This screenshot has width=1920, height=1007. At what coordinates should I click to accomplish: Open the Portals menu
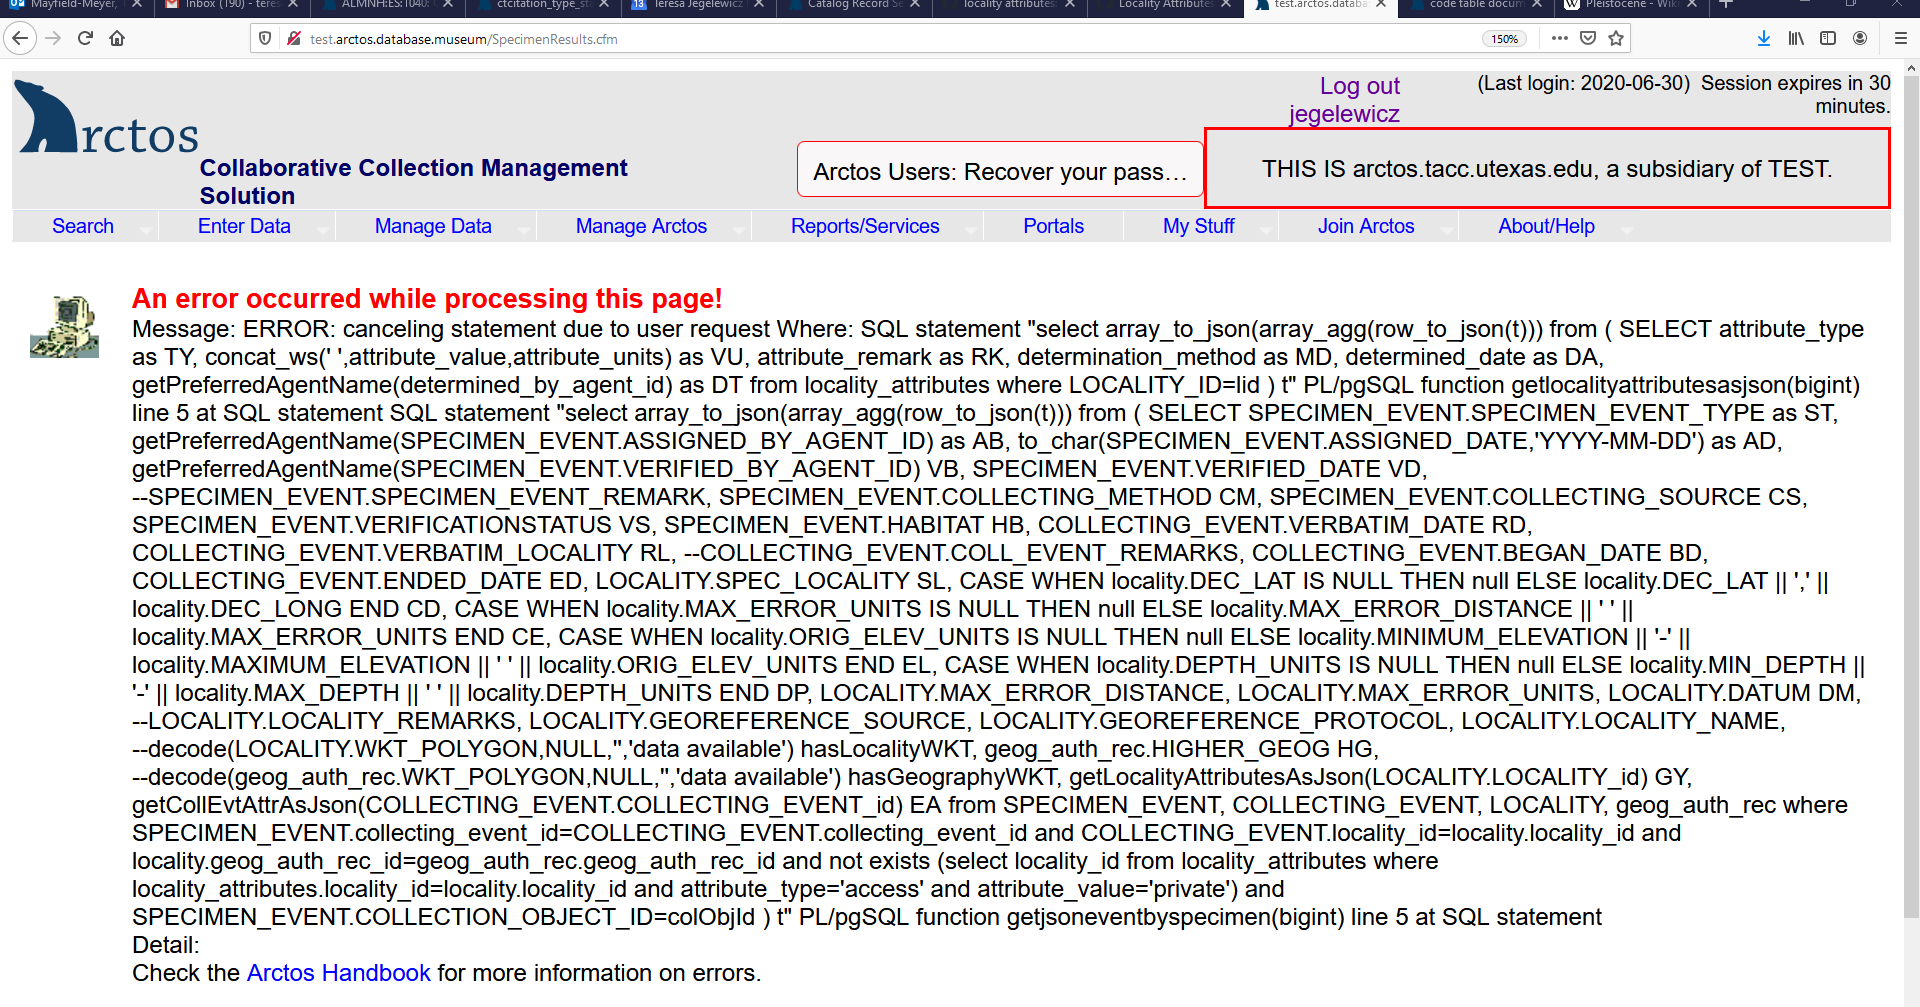(1053, 226)
